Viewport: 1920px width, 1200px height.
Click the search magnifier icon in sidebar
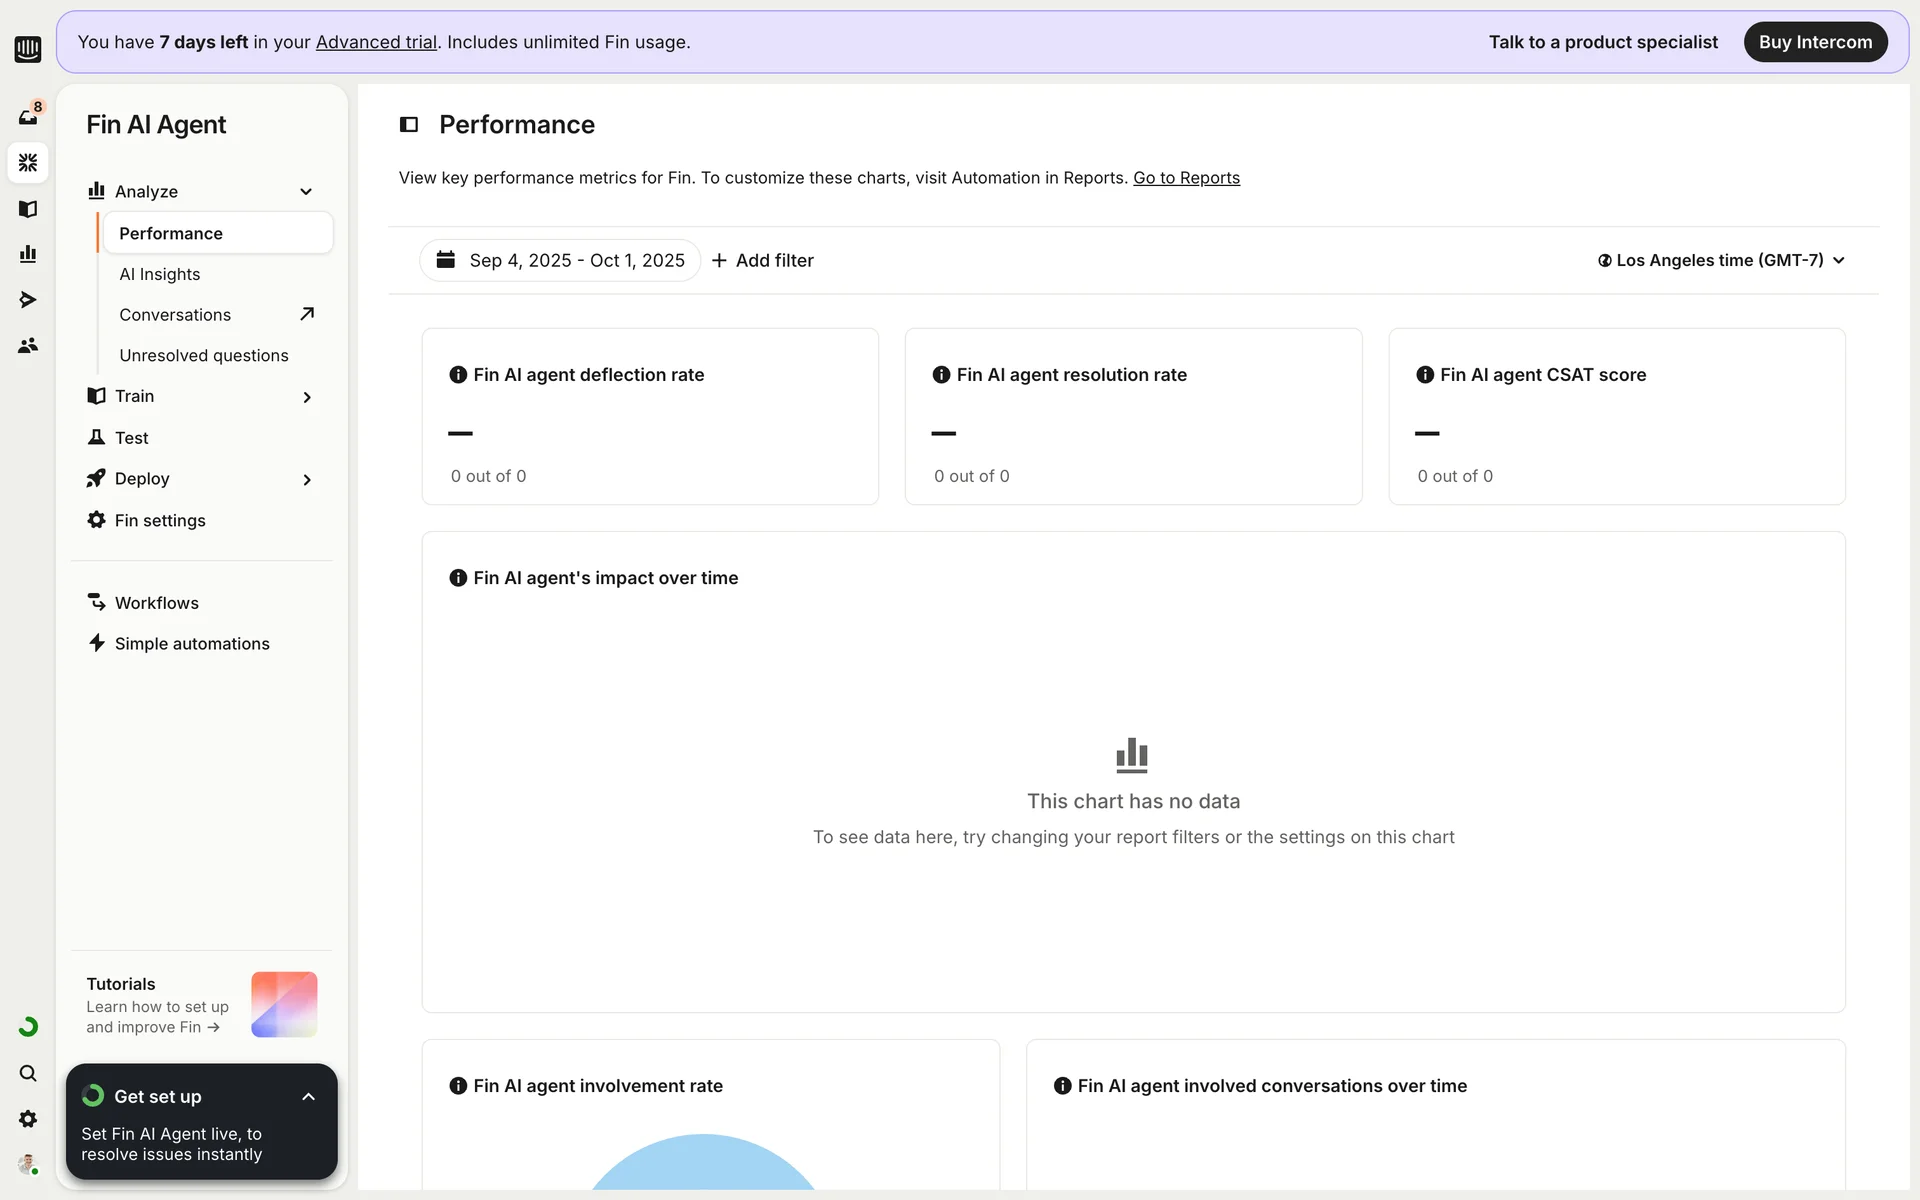[x=28, y=1073]
